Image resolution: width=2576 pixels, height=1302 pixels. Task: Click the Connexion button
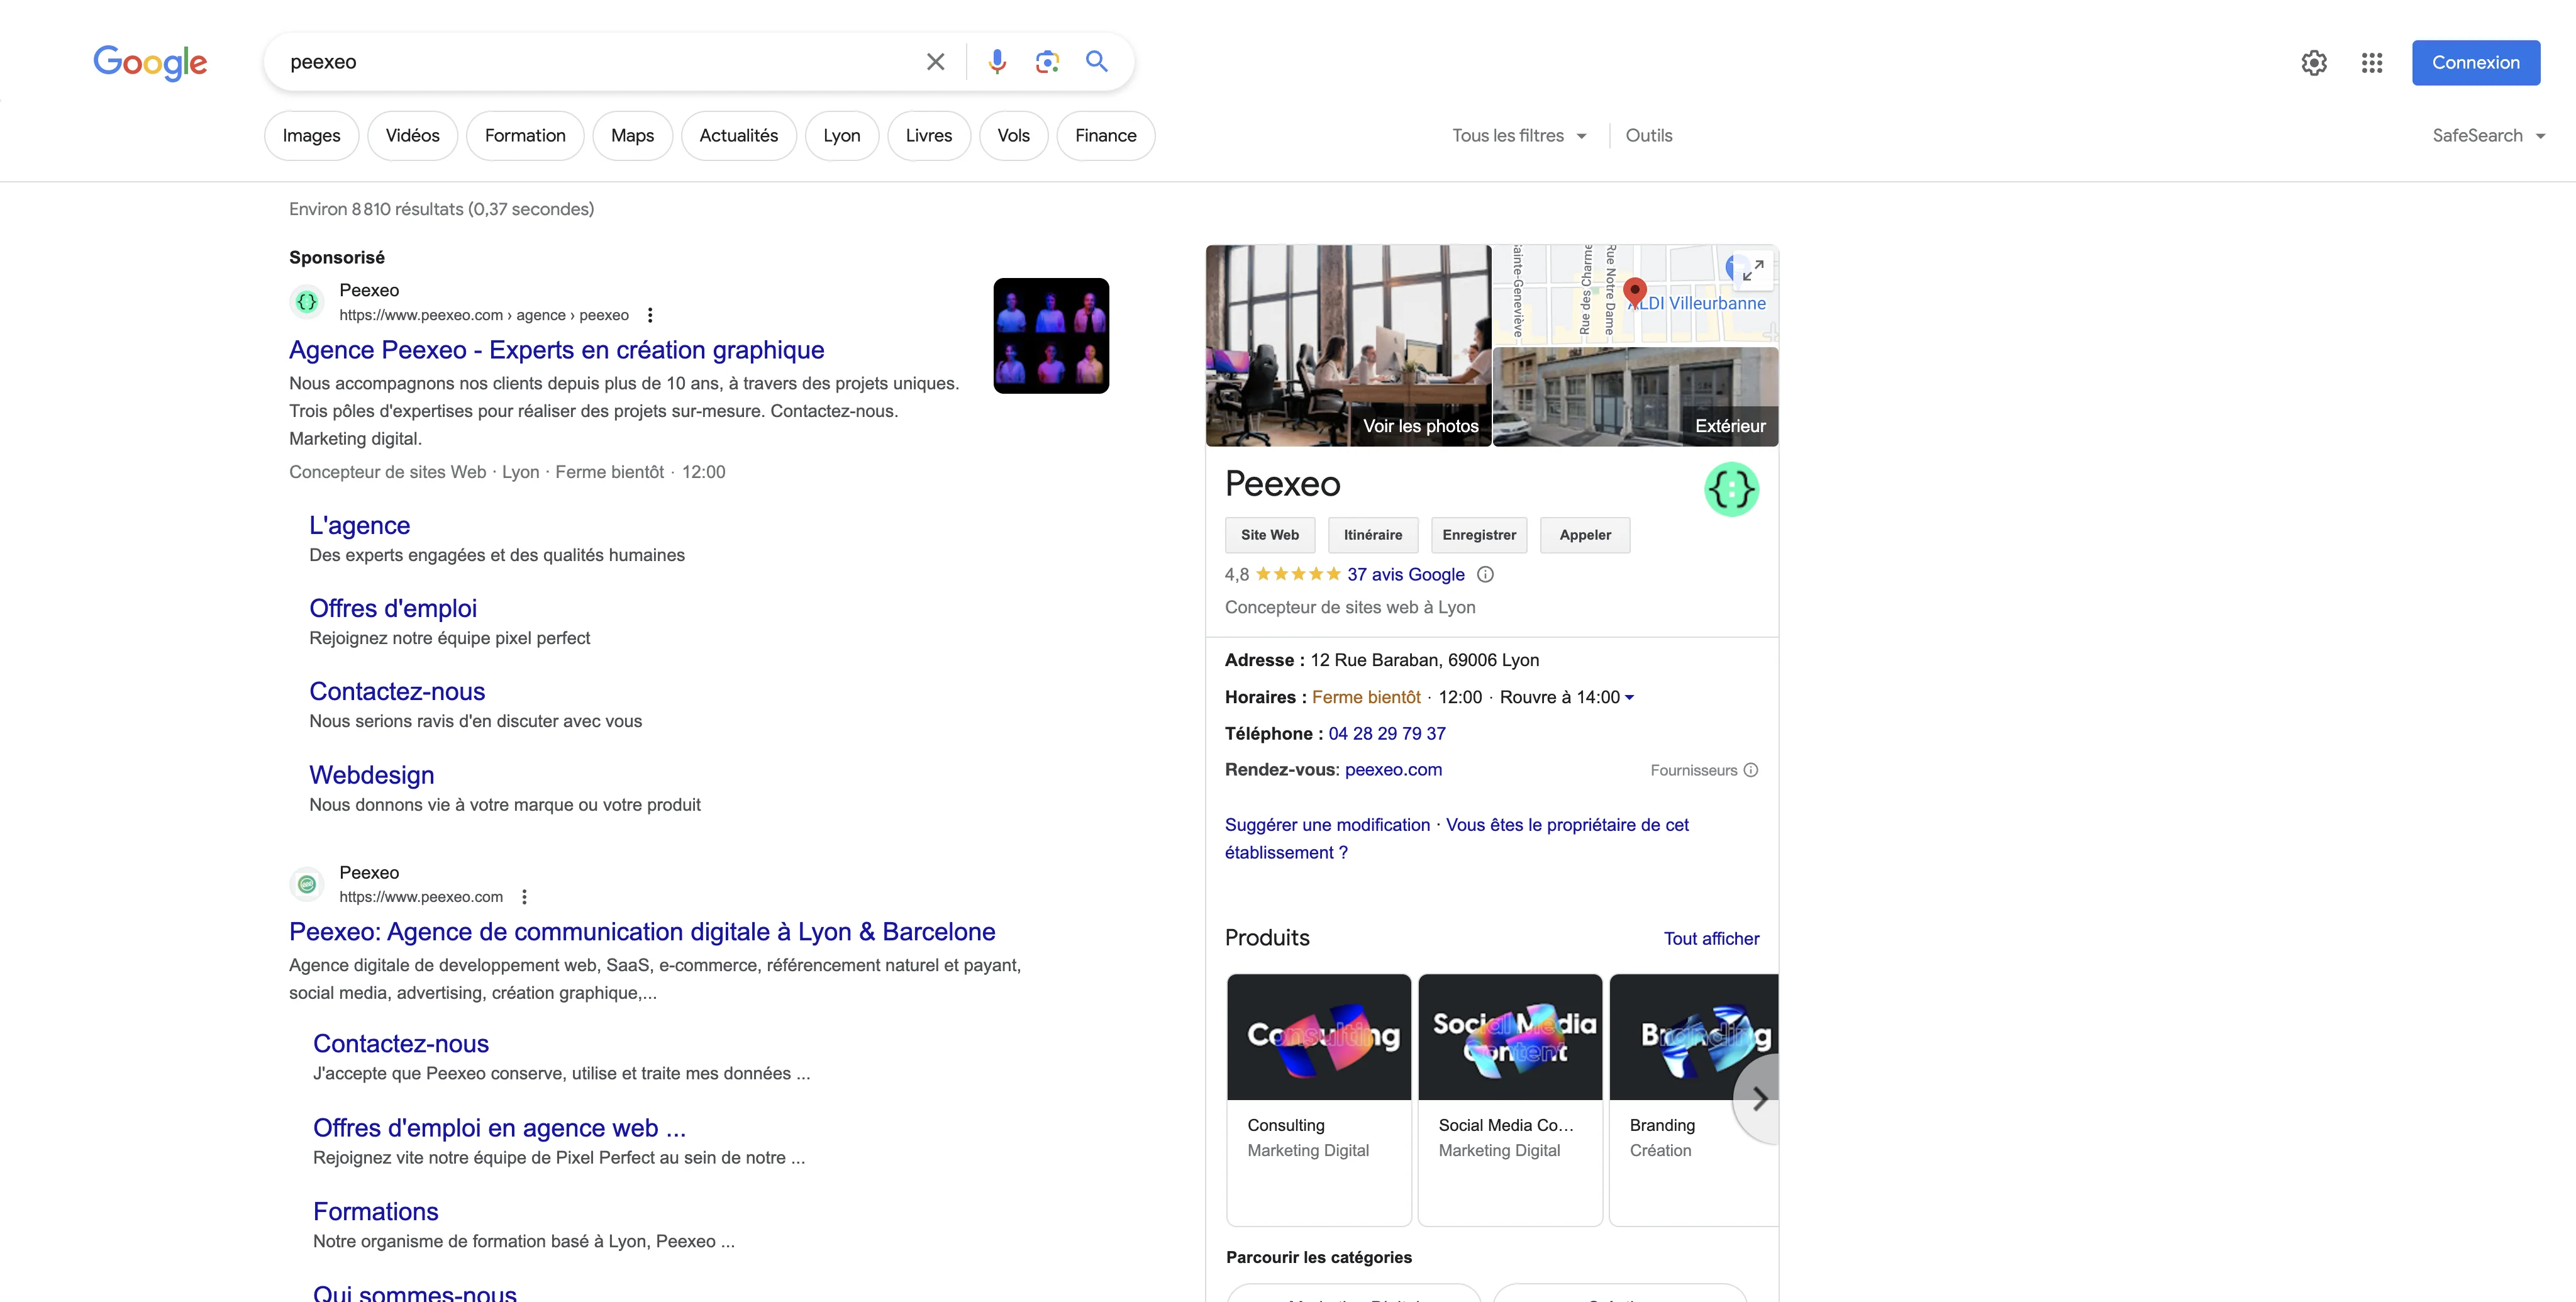[x=2475, y=63]
